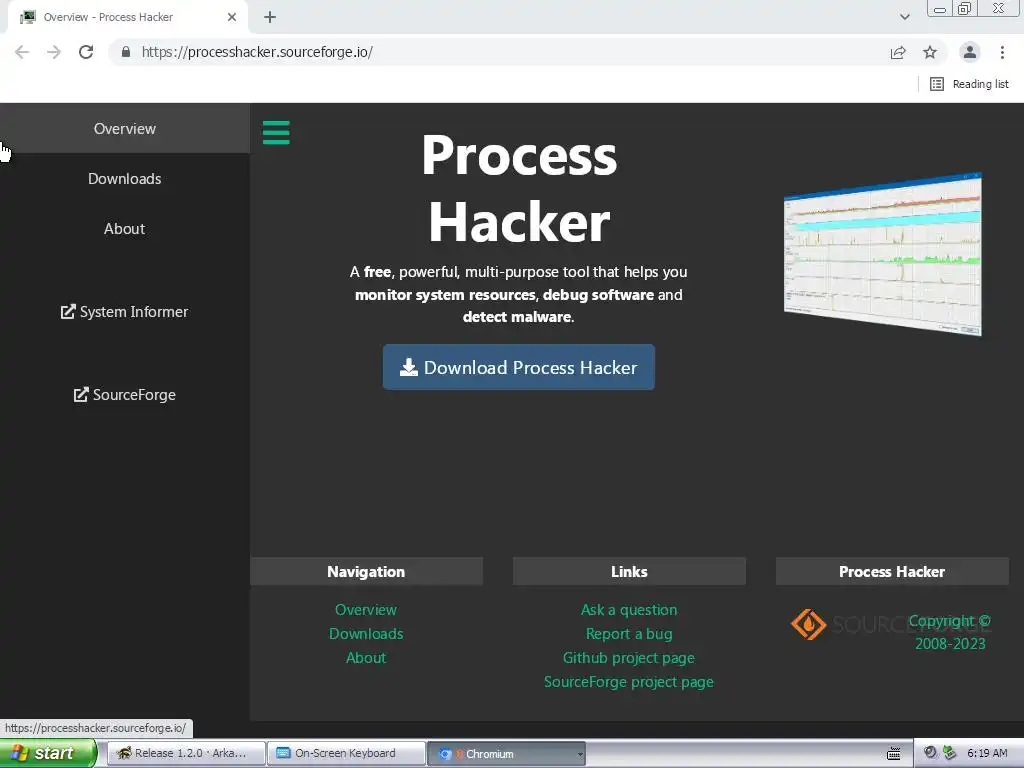Screen dimensions: 1024x768
Task: Open the Reading list panel
Action: (969, 84)
